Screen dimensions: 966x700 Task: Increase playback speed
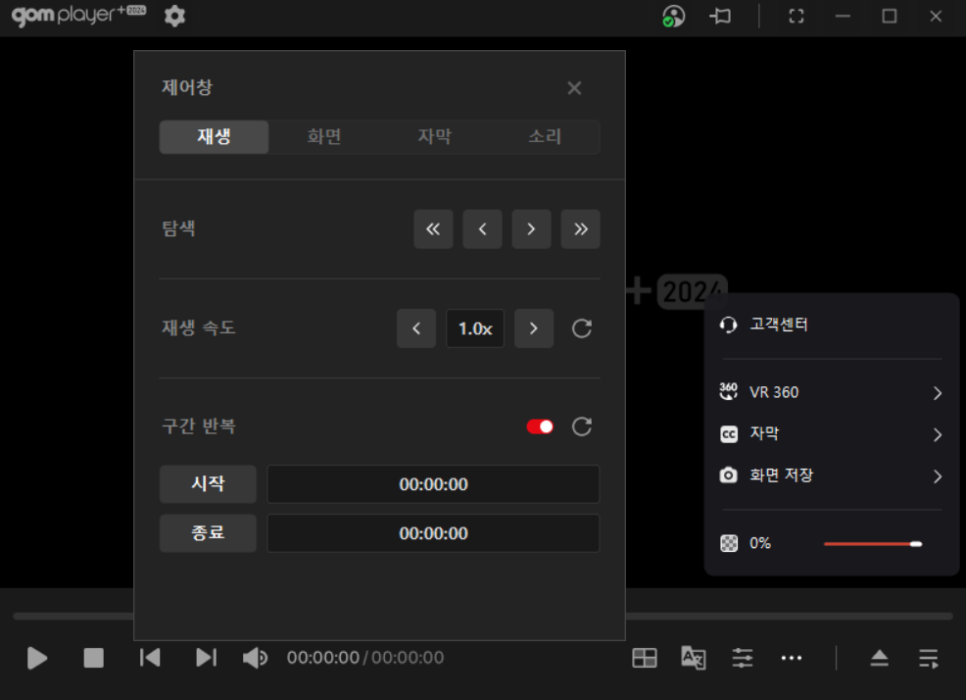pyautogui.click(x=534, y=328)
